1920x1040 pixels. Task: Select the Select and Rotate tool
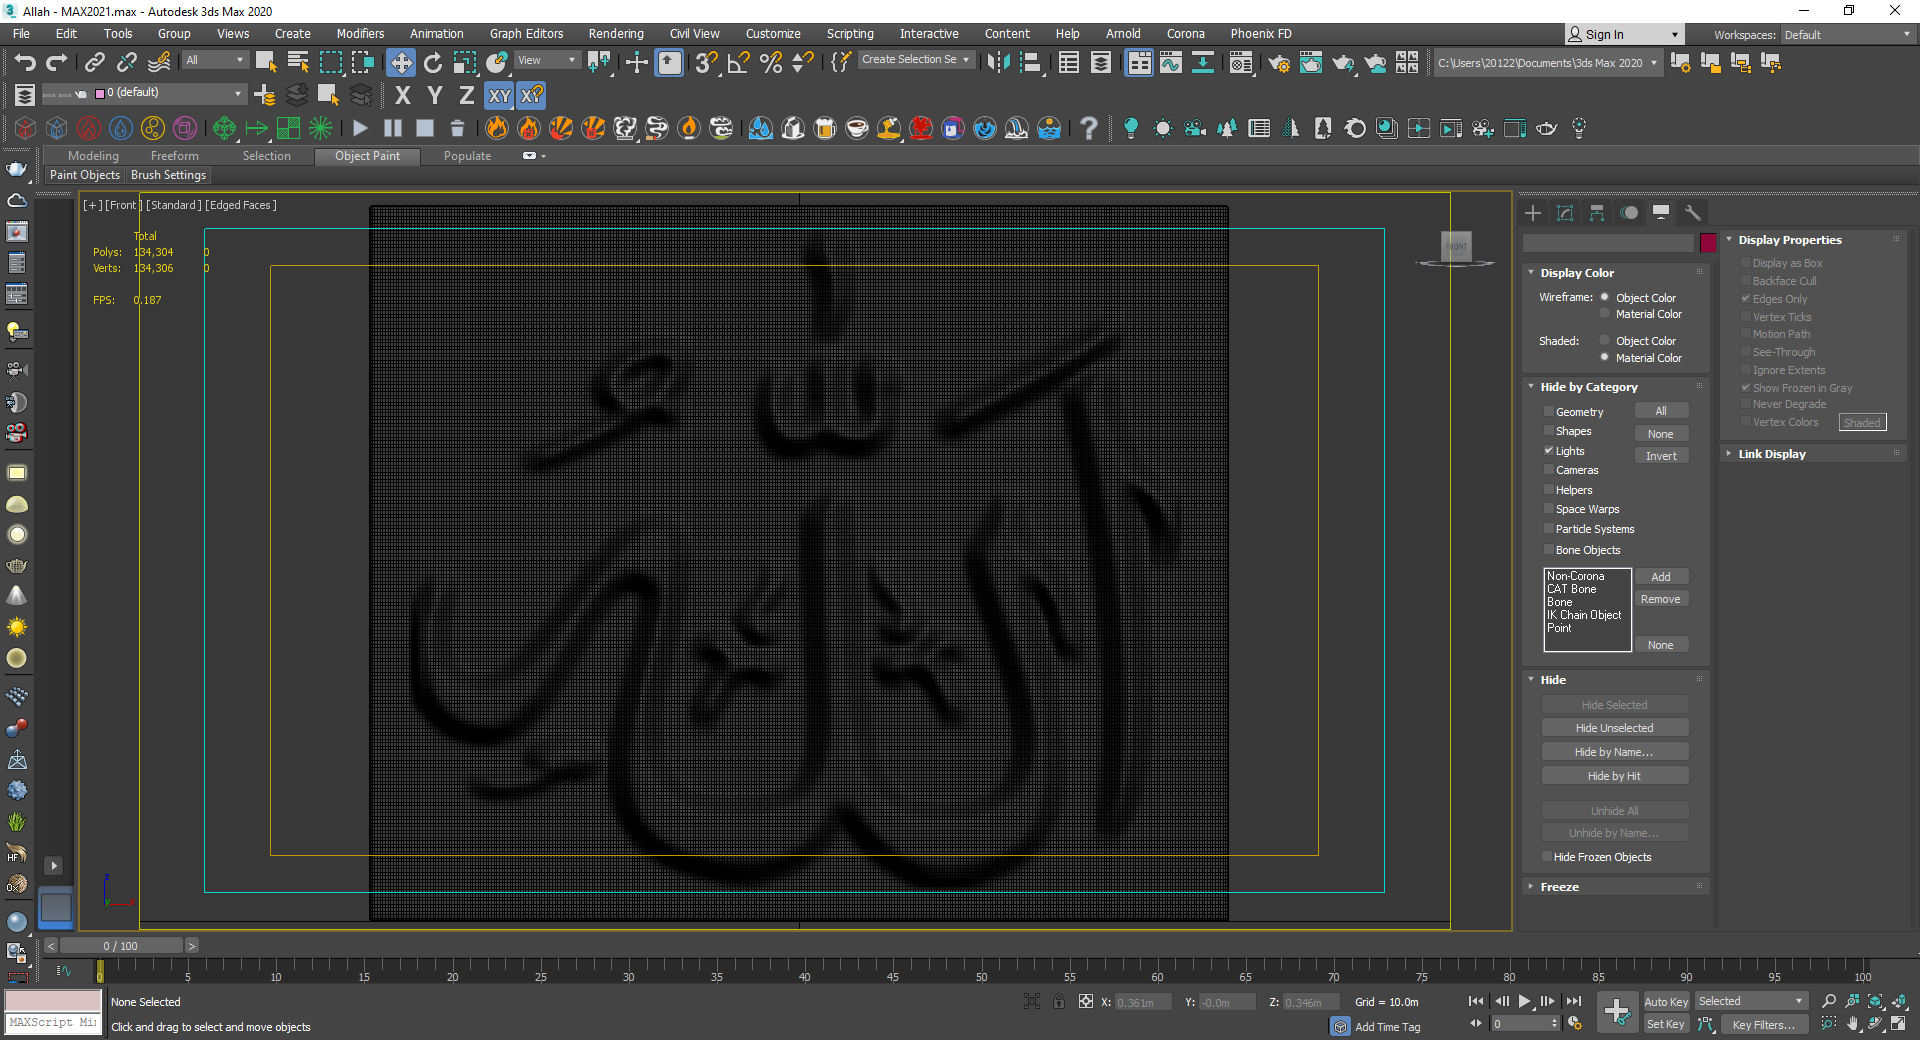coord(432,63)
